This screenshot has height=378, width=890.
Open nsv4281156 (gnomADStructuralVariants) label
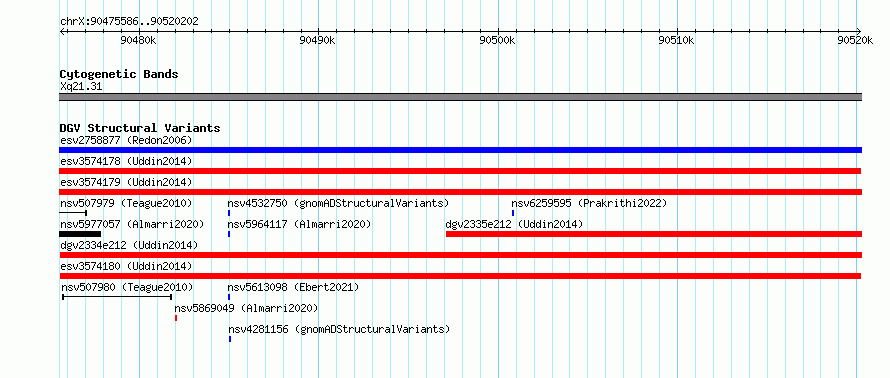[339, 329]
